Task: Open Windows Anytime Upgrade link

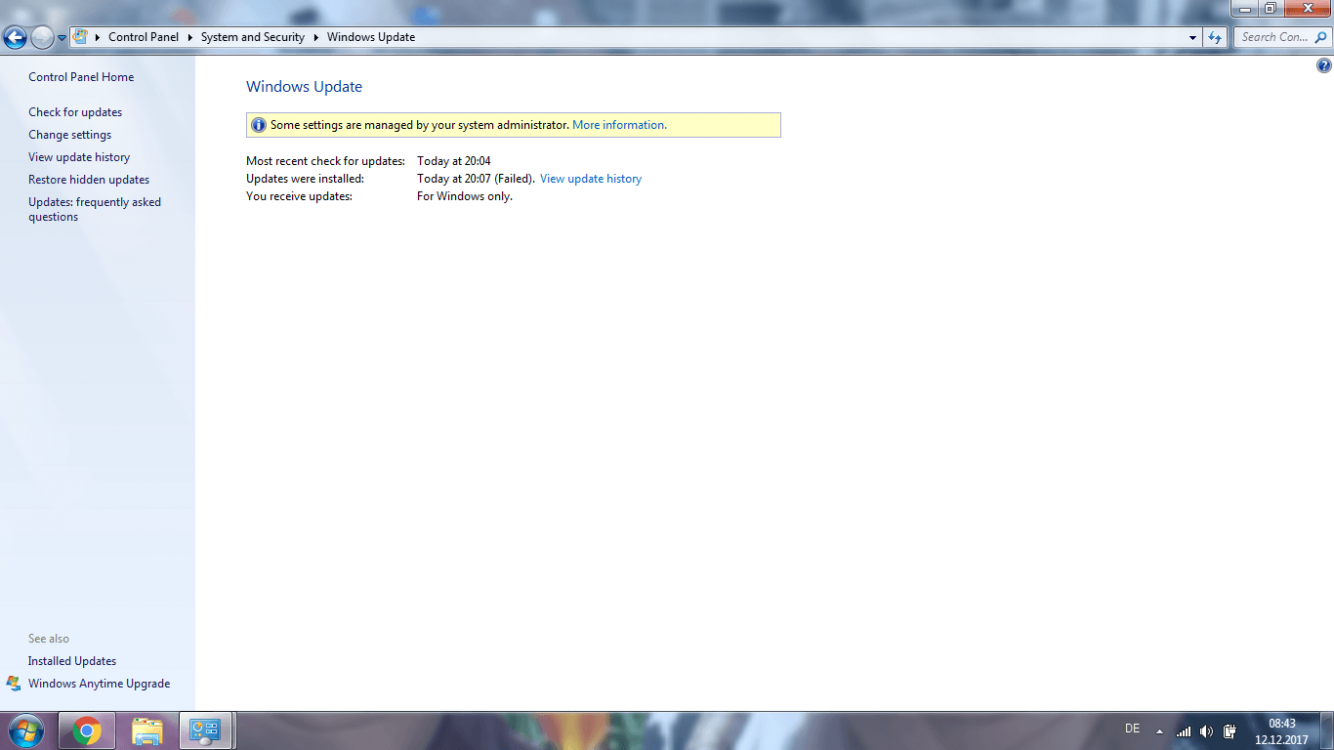Action: click(x=99, y=684)
